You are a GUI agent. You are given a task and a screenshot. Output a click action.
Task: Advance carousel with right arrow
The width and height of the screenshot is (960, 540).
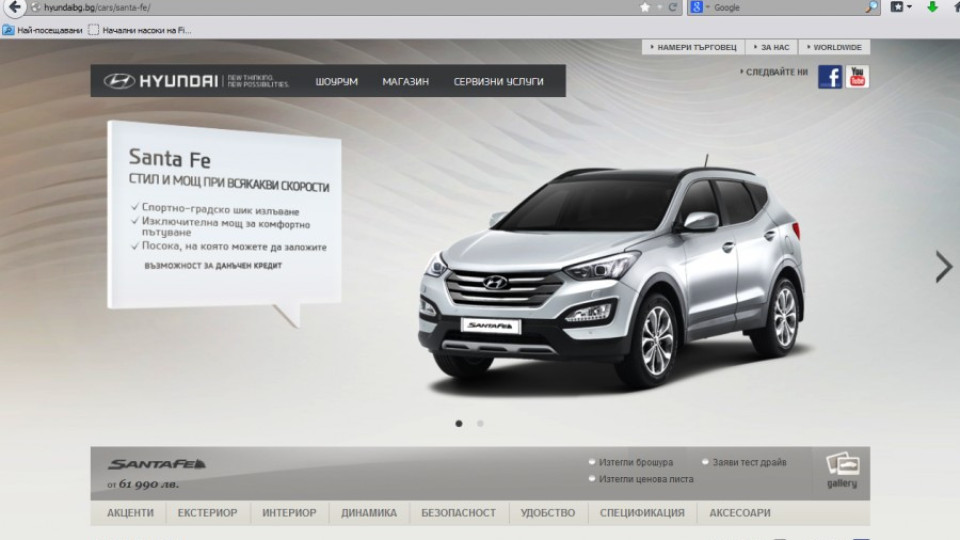tap(943, 266)
